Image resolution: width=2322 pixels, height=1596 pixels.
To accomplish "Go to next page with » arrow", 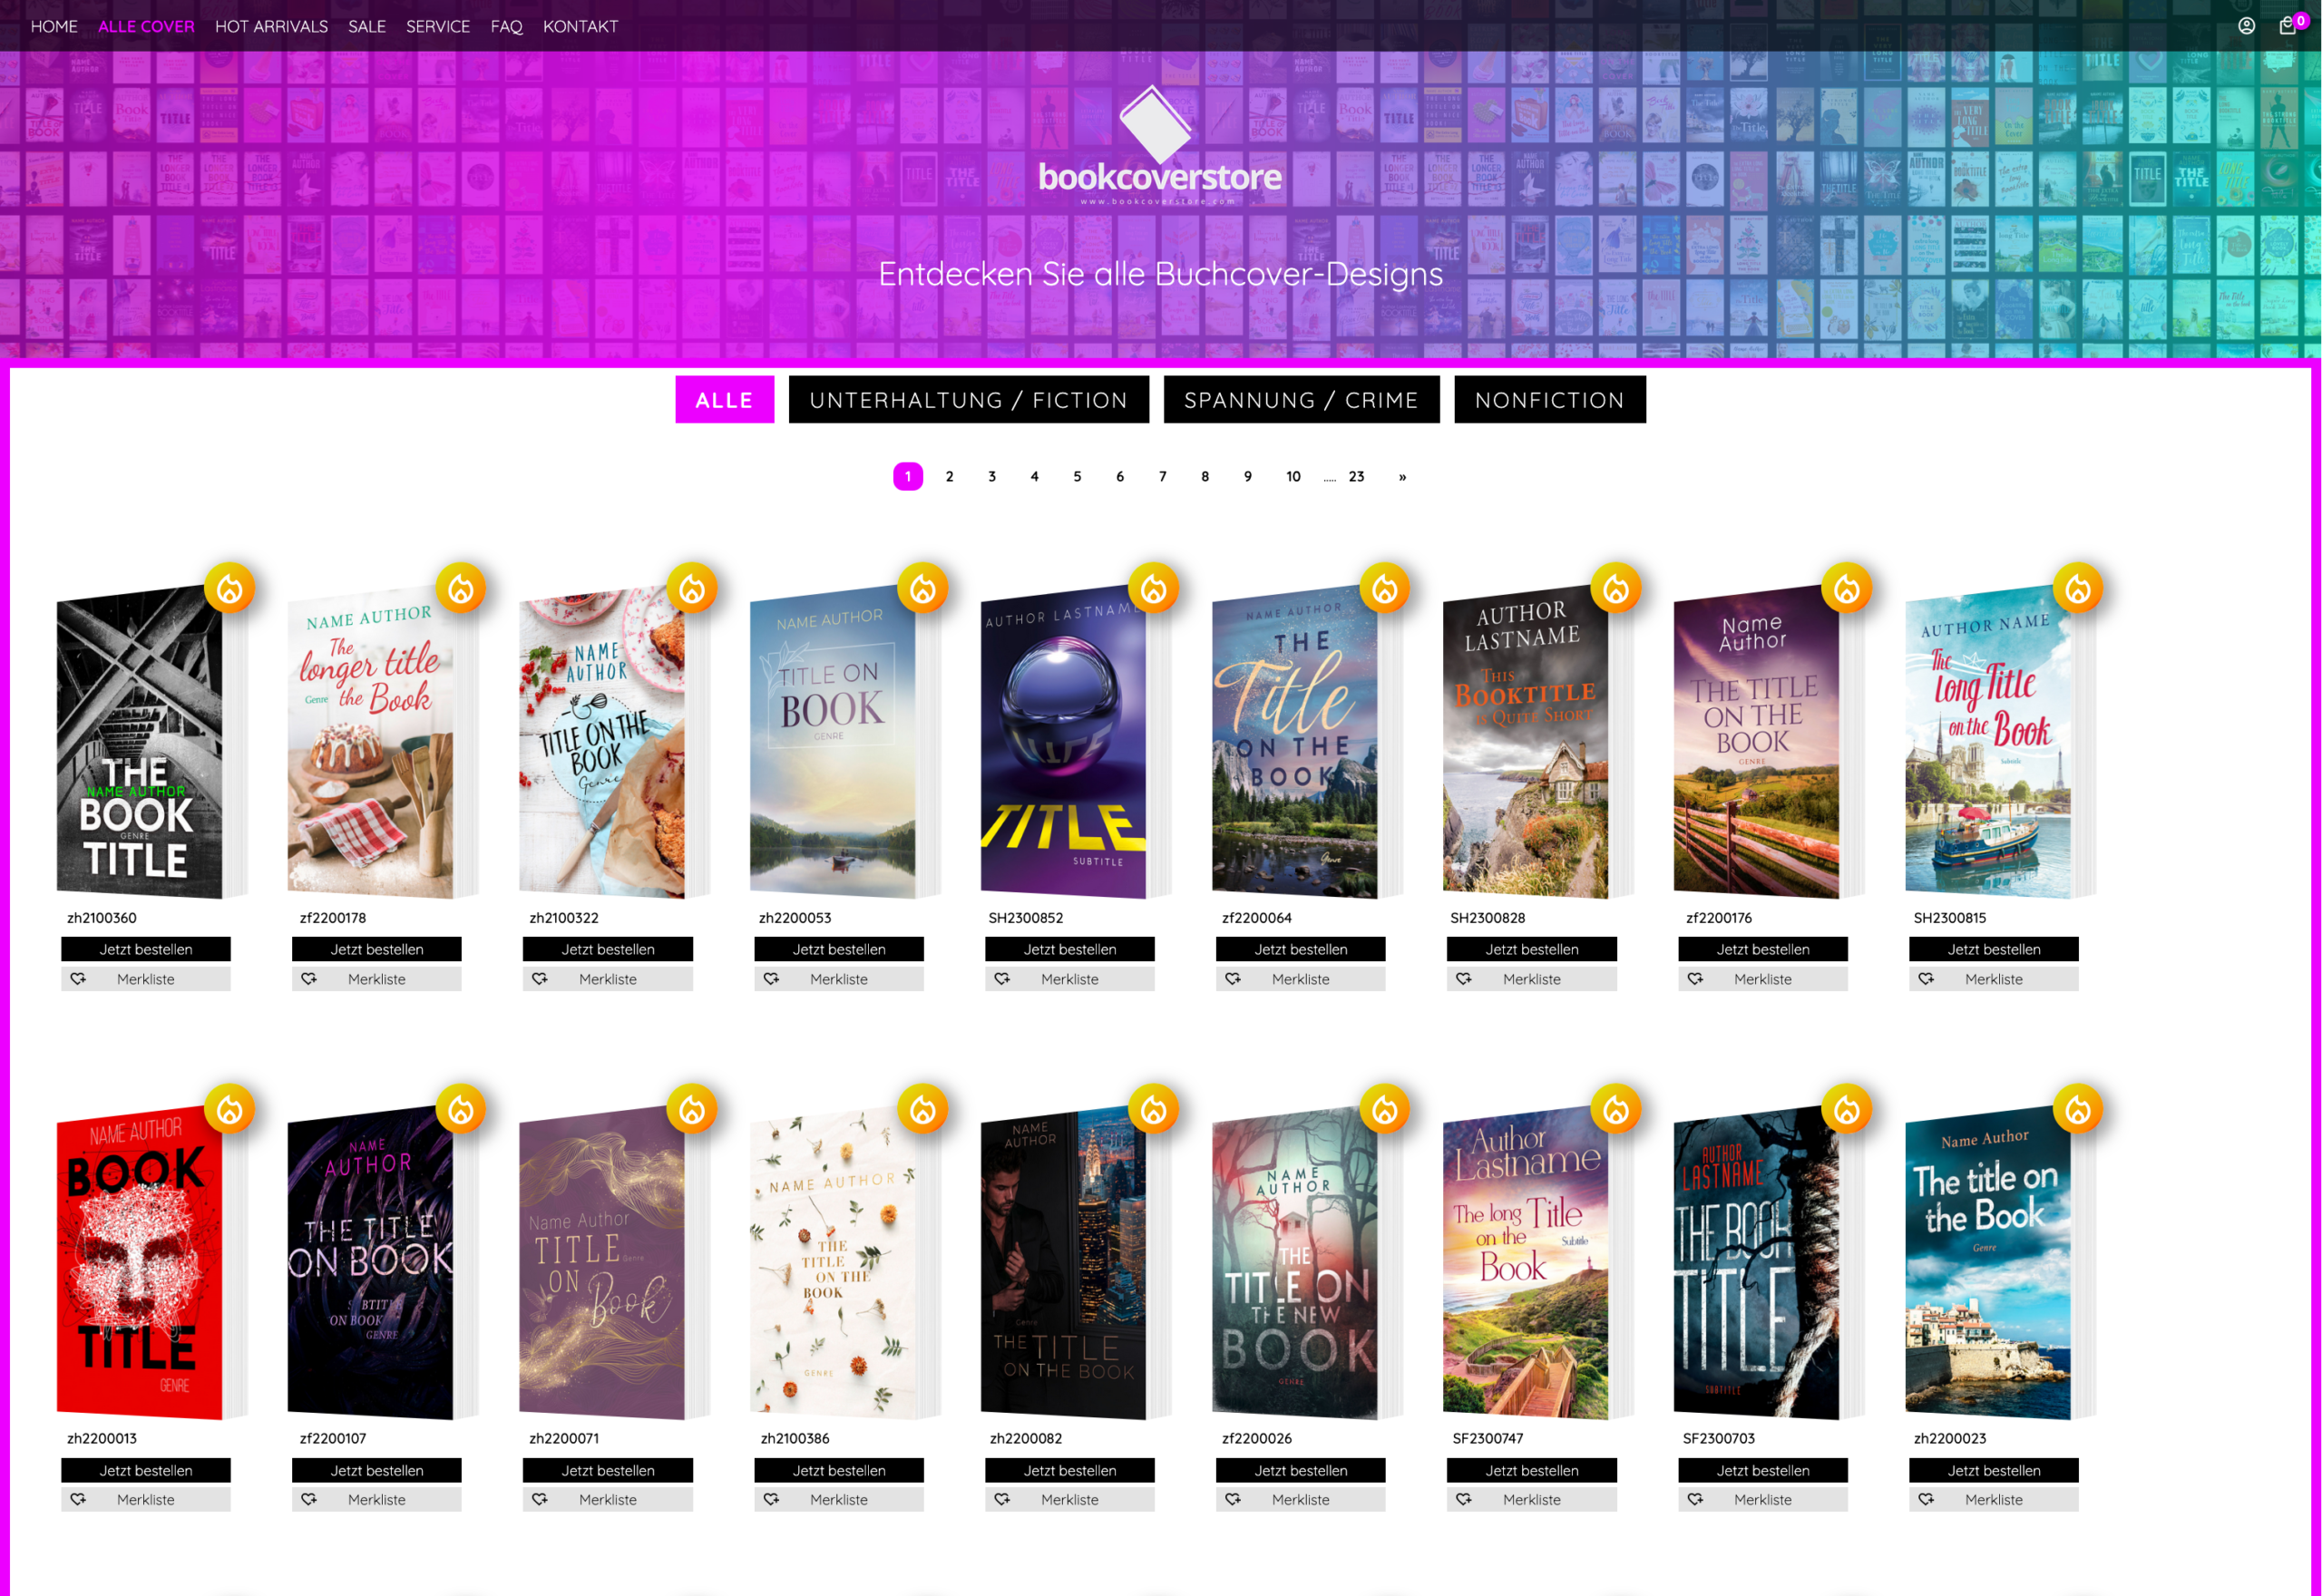I will click(1402, 477).
